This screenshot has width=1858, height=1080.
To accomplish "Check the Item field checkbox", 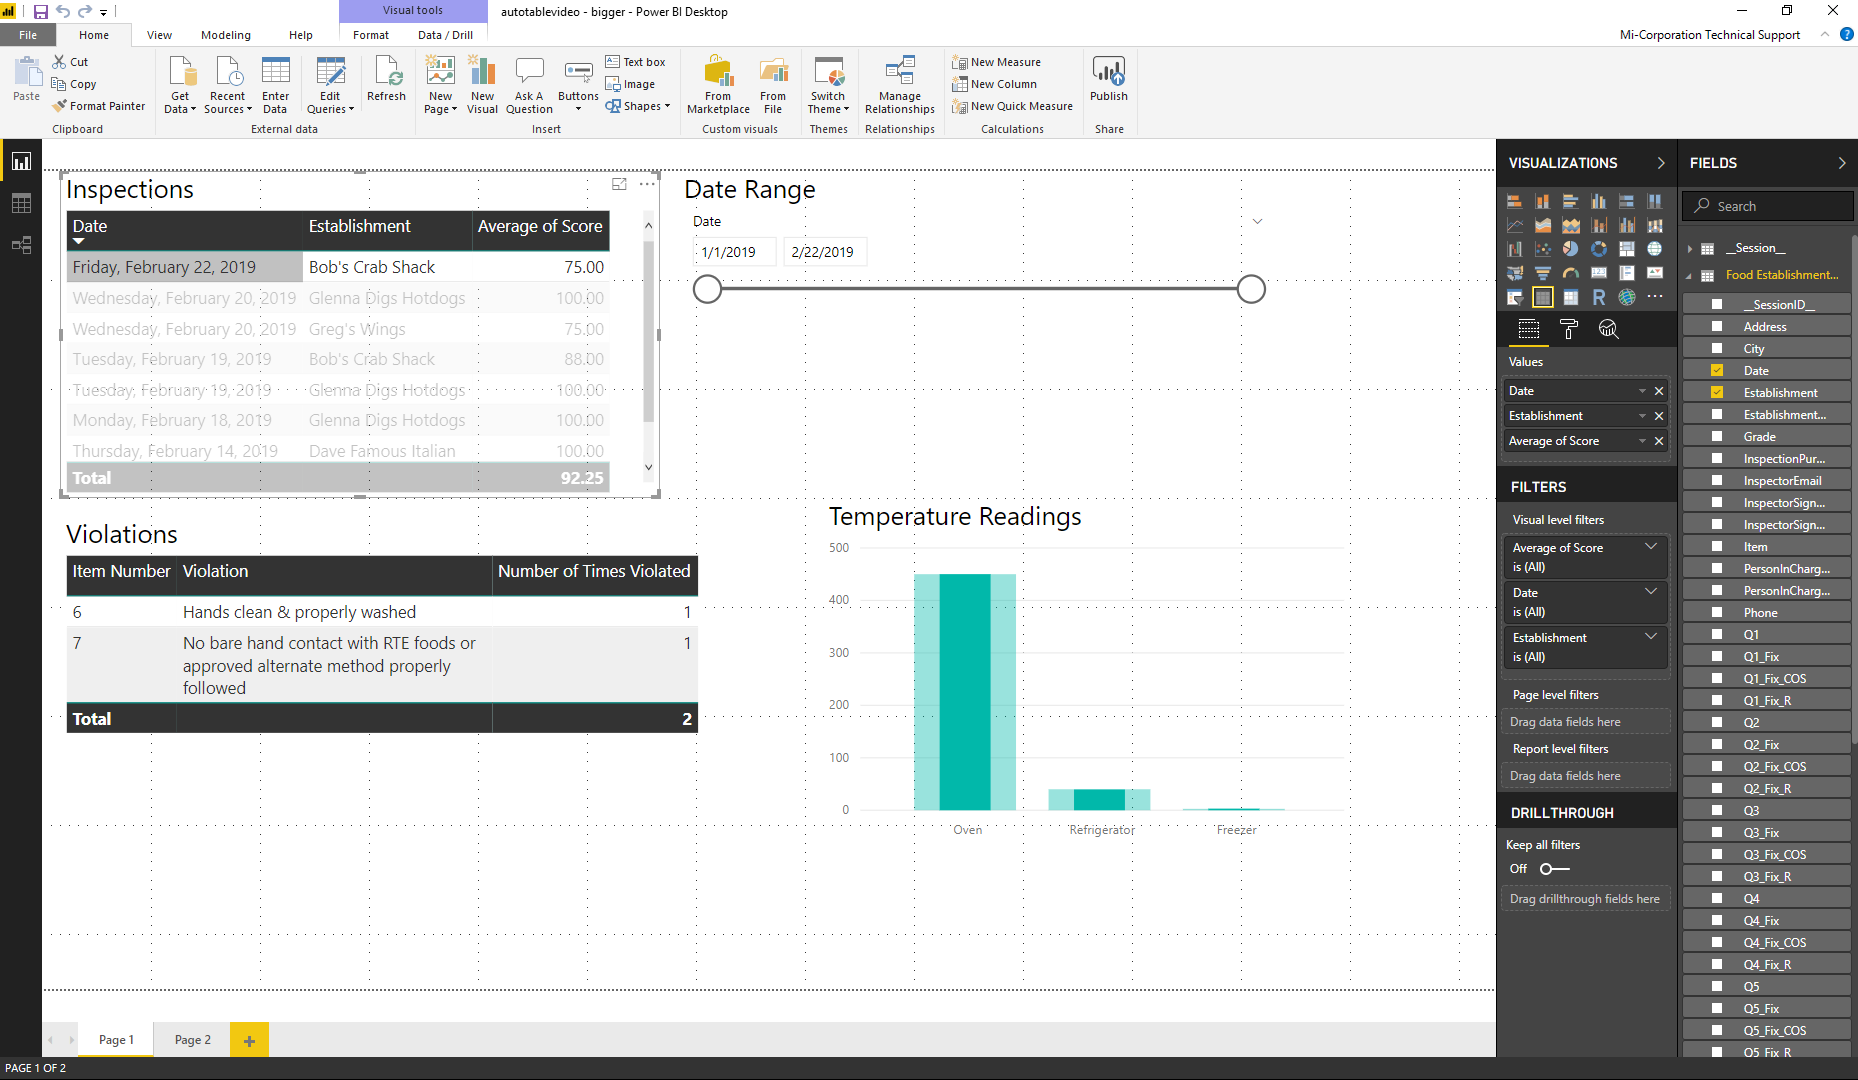I will point(1717,546).
